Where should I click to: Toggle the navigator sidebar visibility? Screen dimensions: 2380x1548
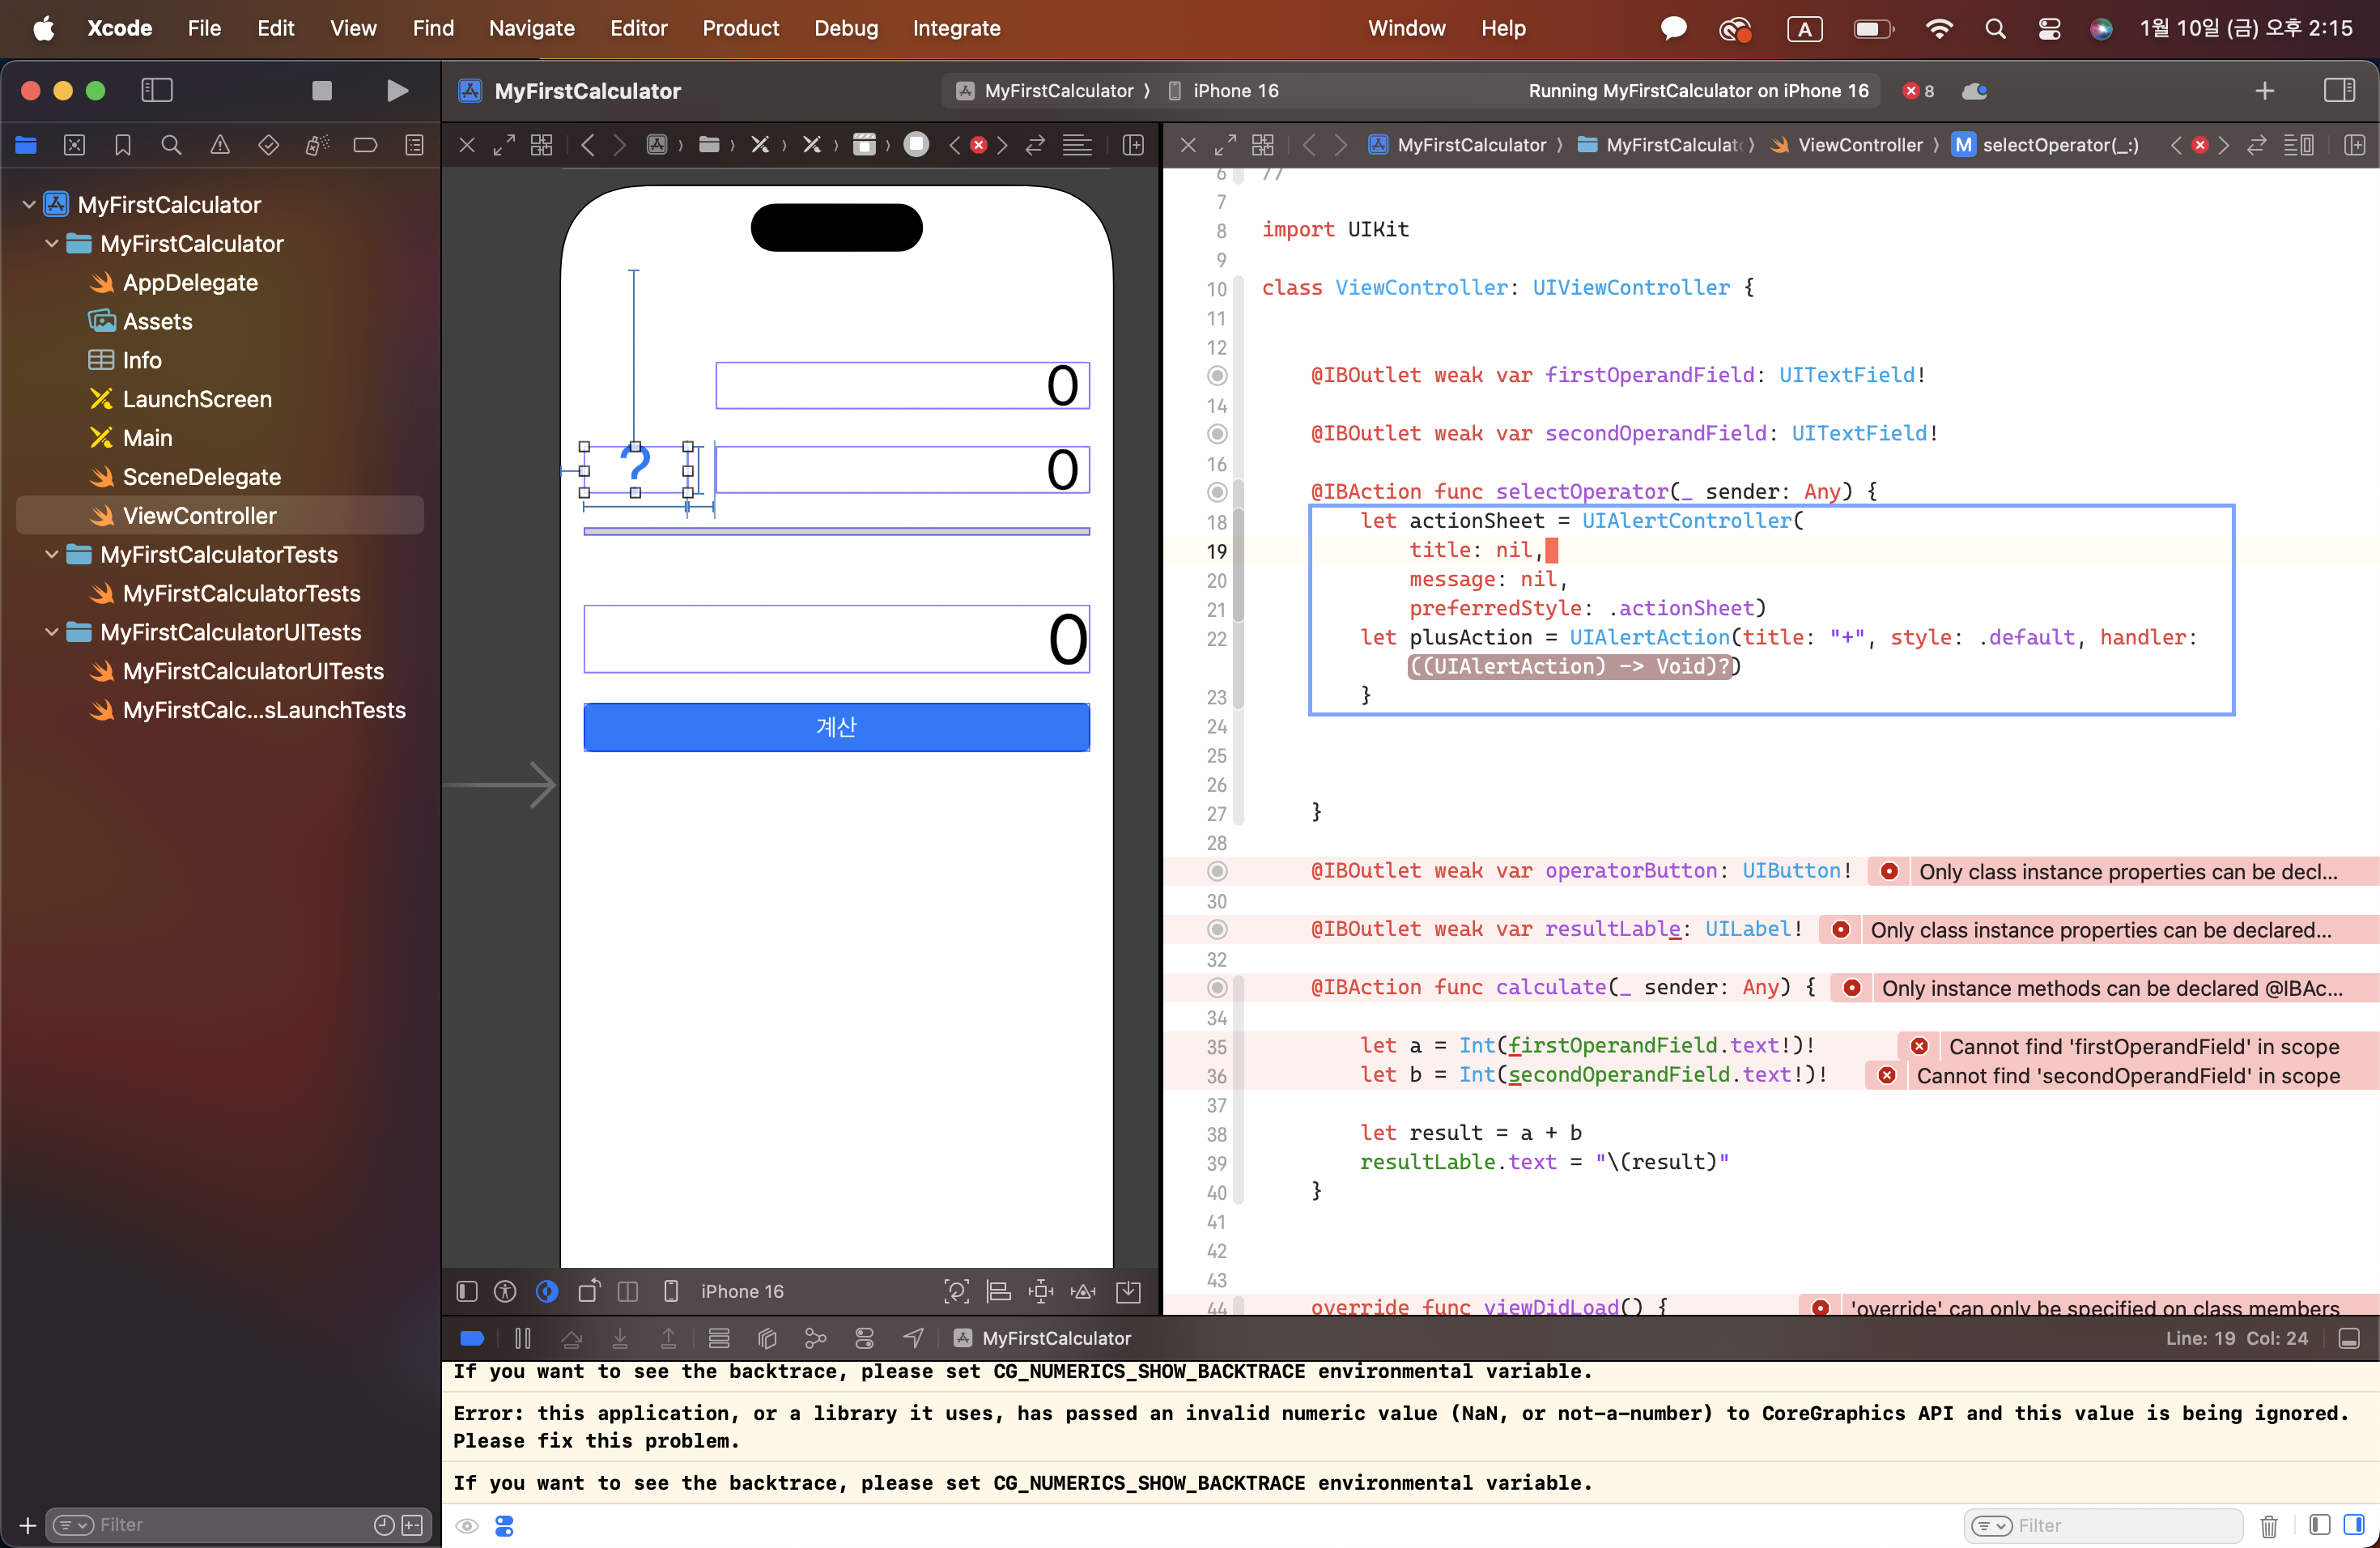(x=156, y=91)
